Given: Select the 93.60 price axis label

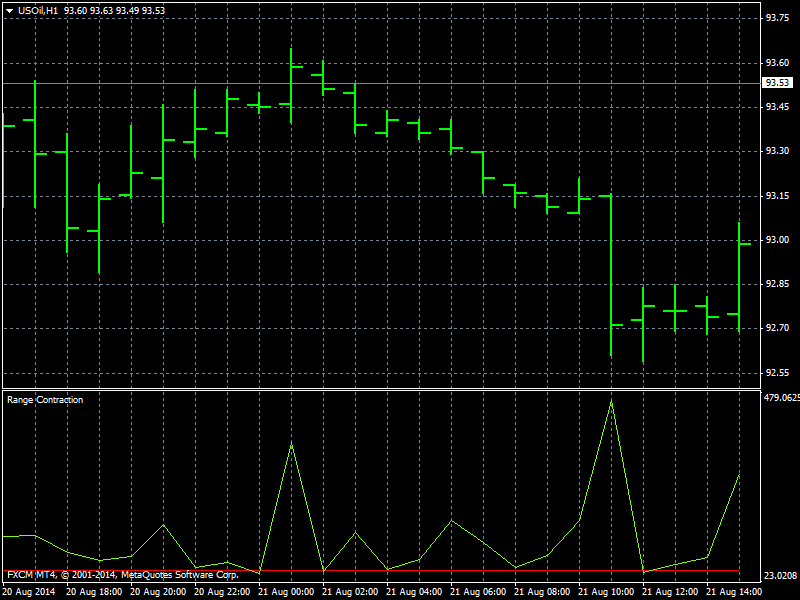Looking at the screenshot, I should [x=778, y=63].
